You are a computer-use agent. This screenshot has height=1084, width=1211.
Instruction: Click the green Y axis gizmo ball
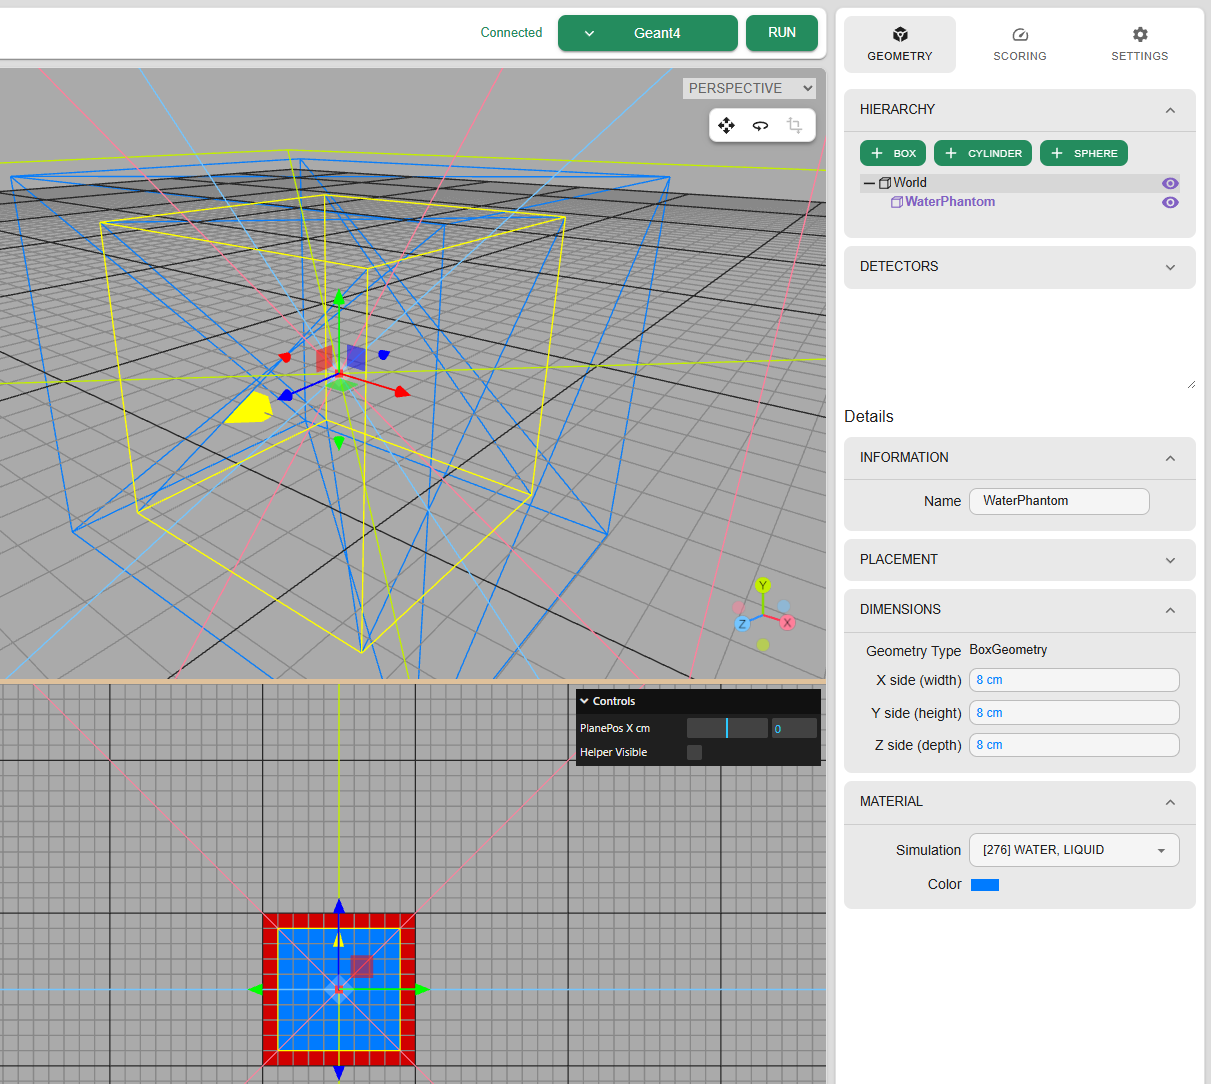(763, 586)
